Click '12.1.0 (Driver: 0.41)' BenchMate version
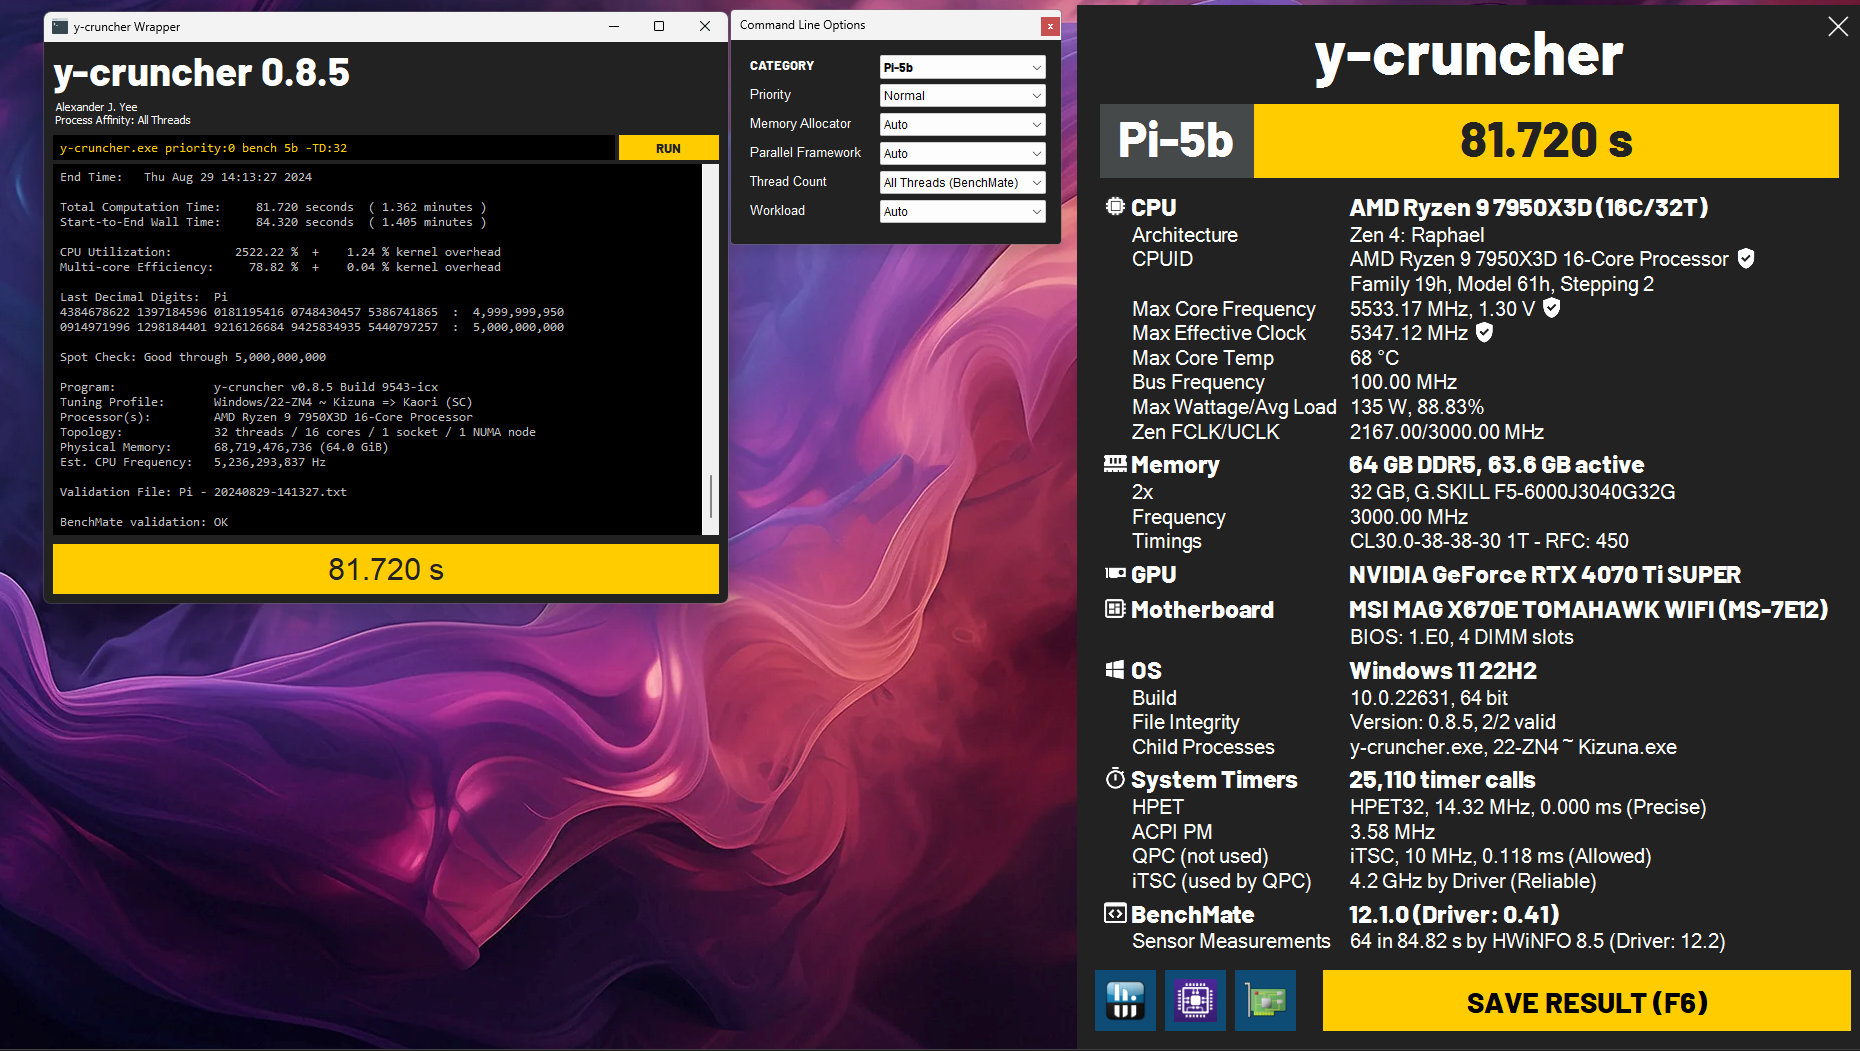Viewport: 1860px width, 1051px height. coord(1454,915)
